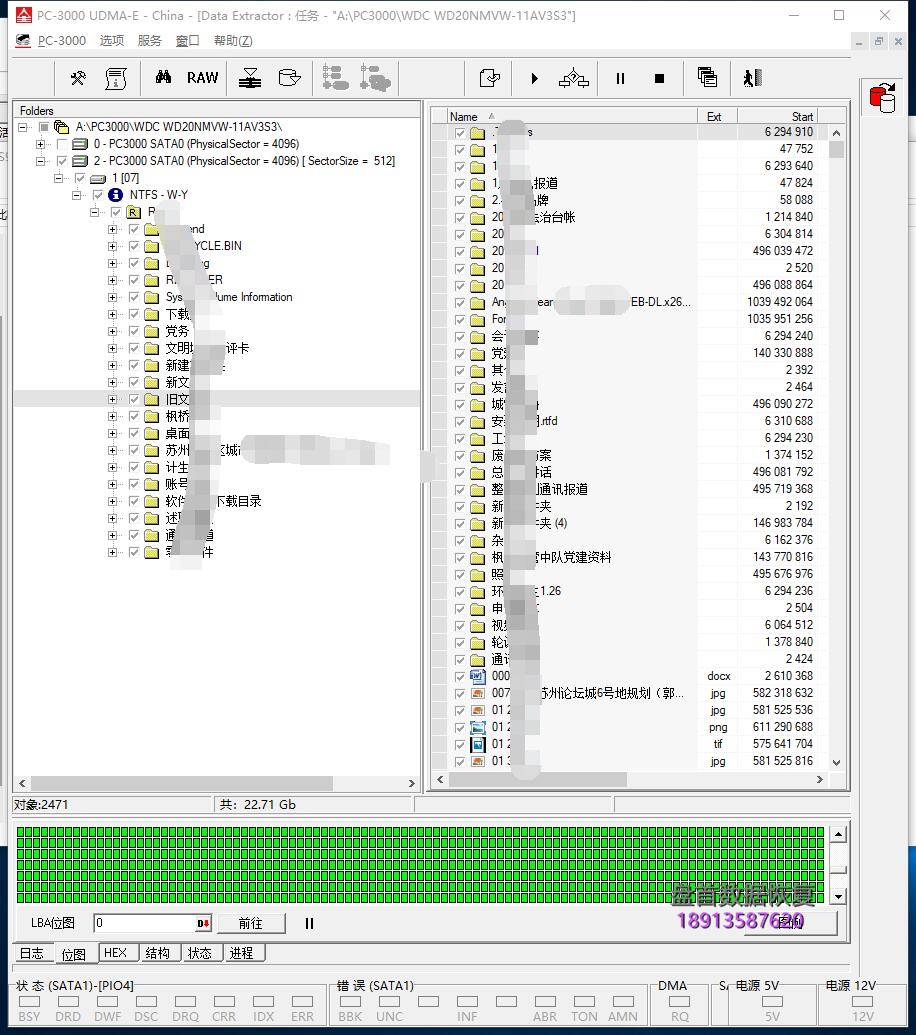Switch to the HEX tab
The height and width of the screenshot is (1035, 916).
point(115,953)
